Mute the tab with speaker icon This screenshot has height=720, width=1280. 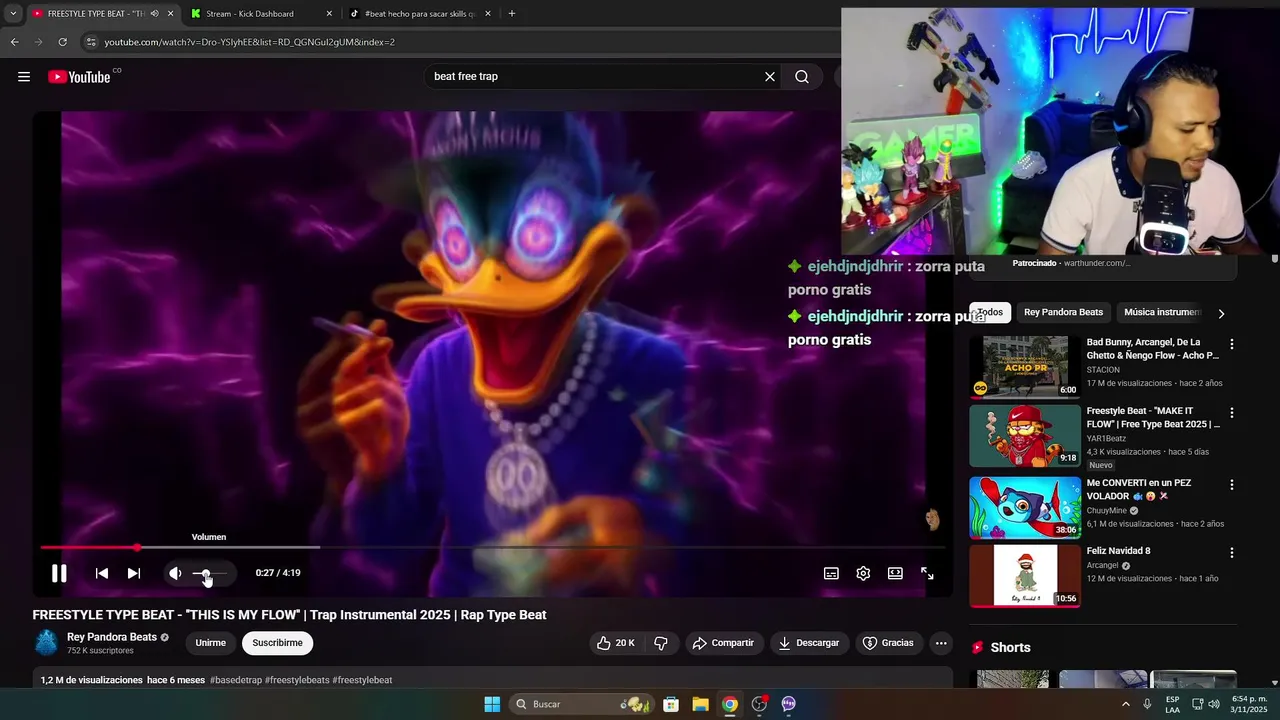tap(154, 14)
